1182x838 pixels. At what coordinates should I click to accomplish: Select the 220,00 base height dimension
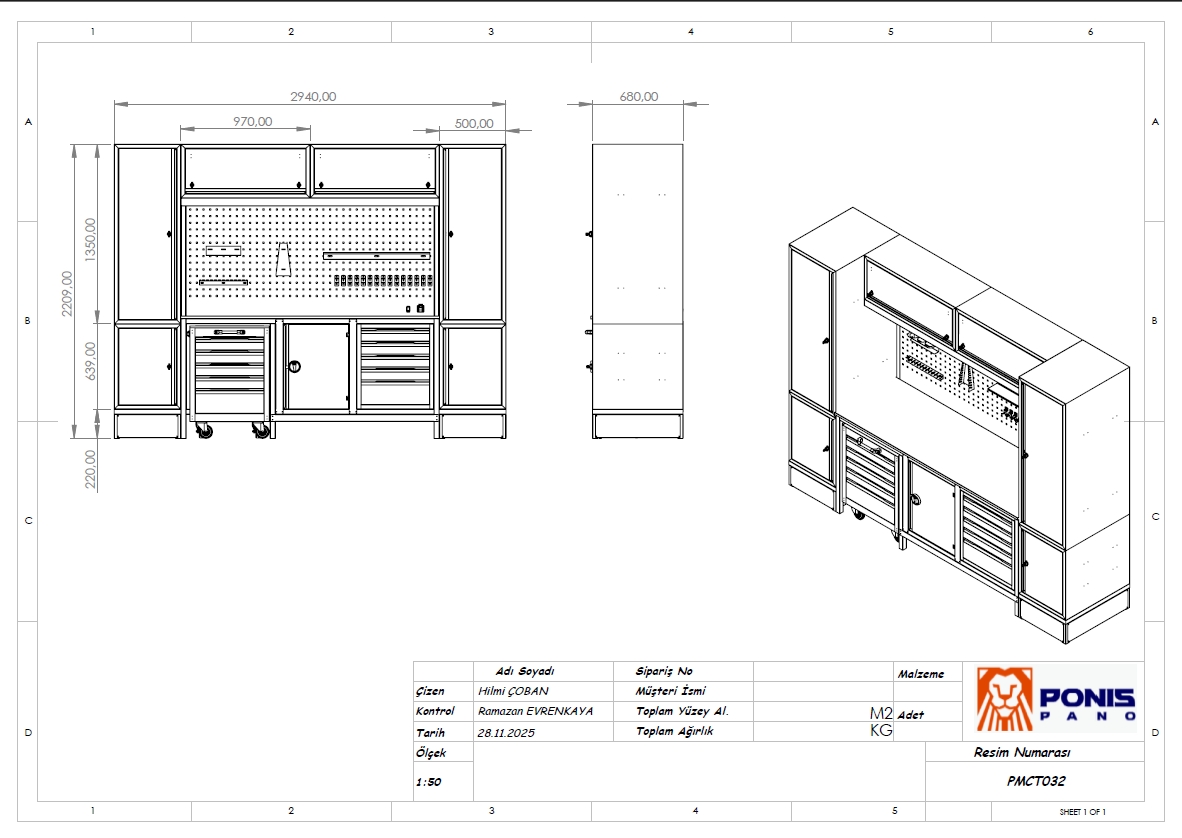coord(91,468)
